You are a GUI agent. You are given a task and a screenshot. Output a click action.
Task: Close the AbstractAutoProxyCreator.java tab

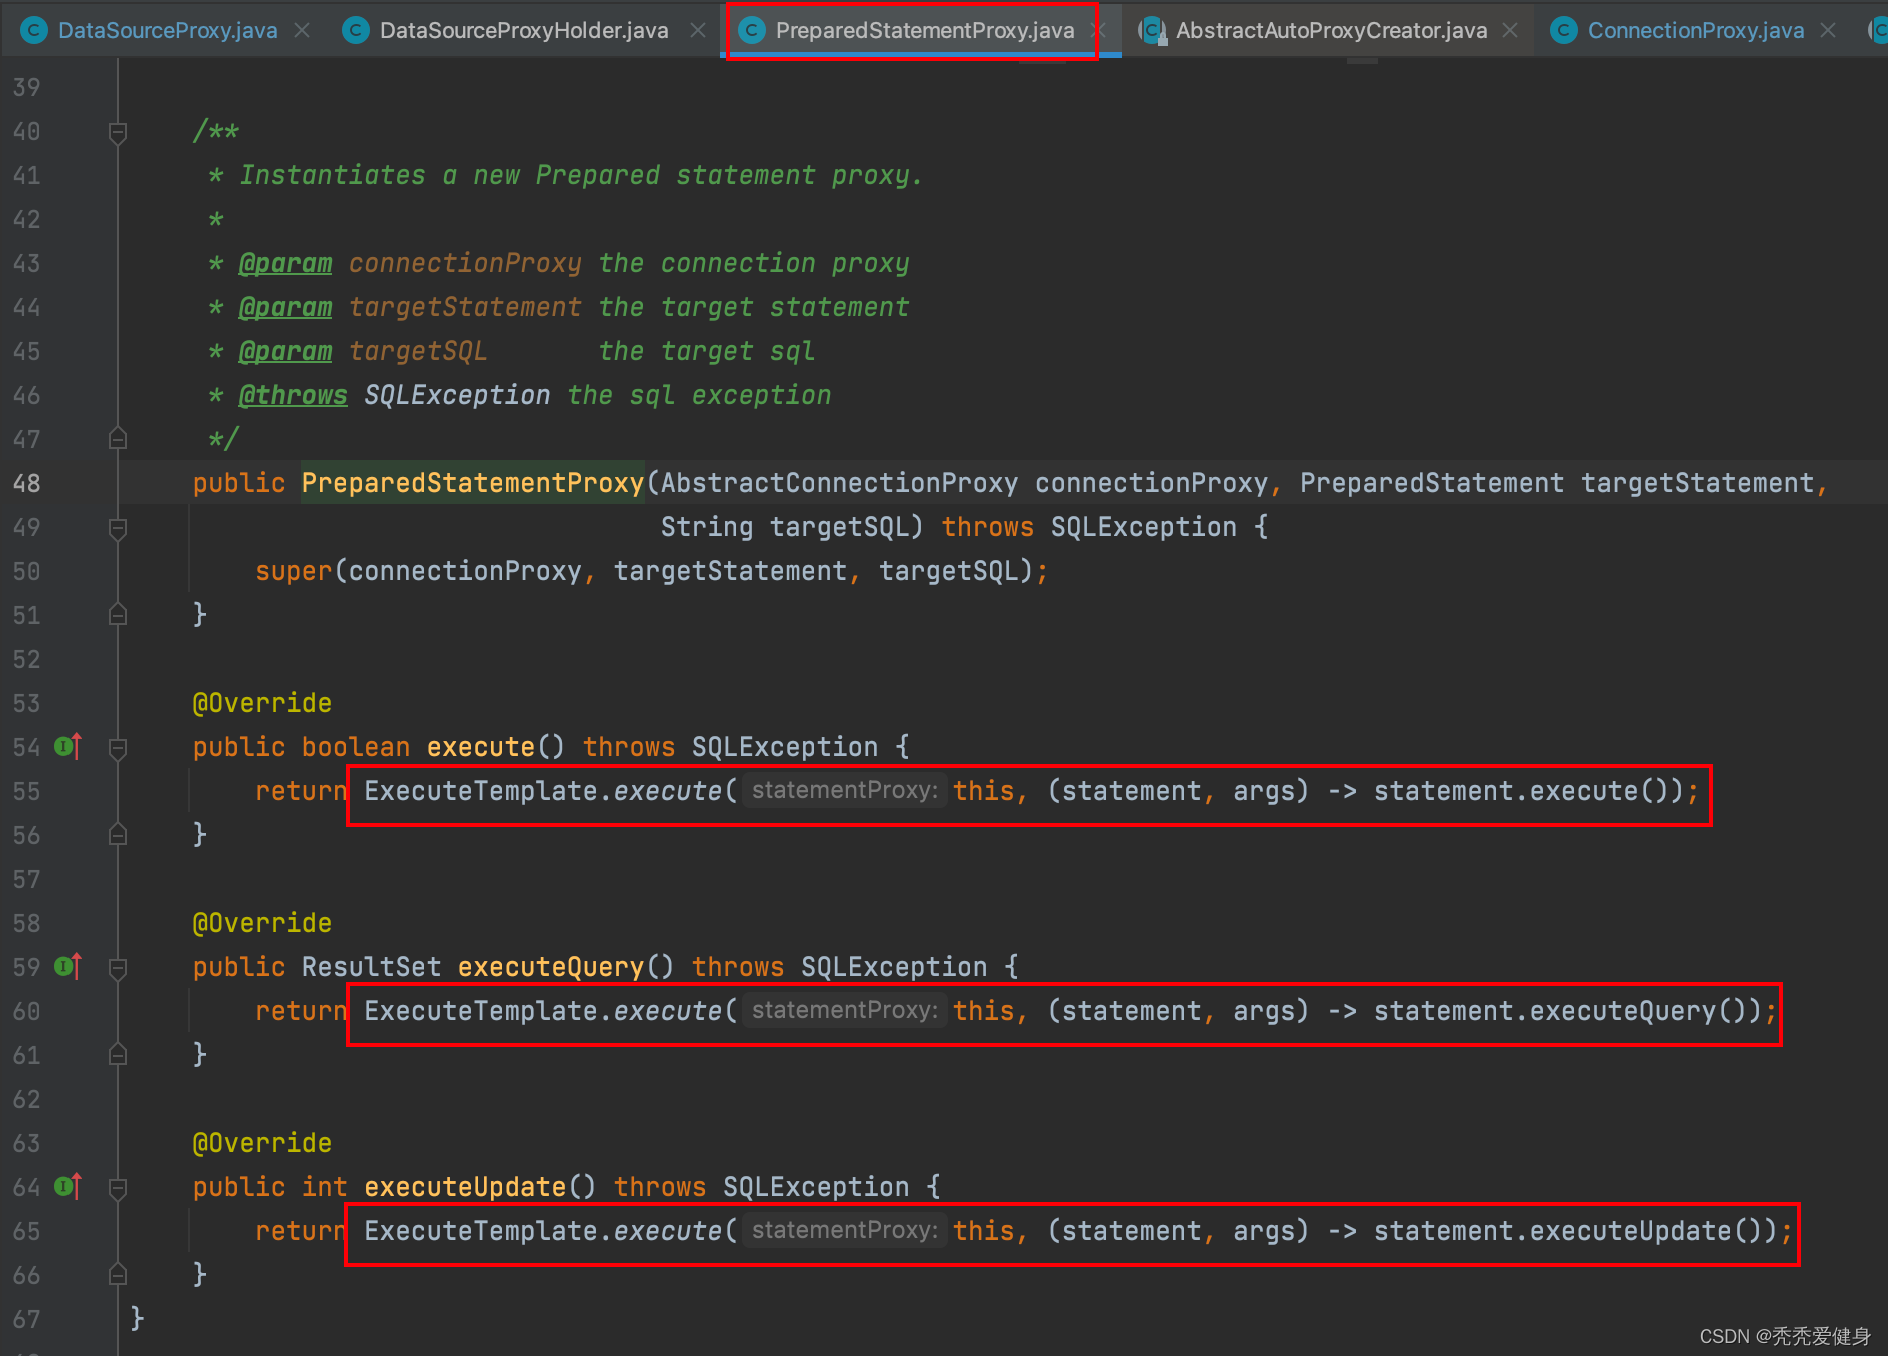[1510, 31]
